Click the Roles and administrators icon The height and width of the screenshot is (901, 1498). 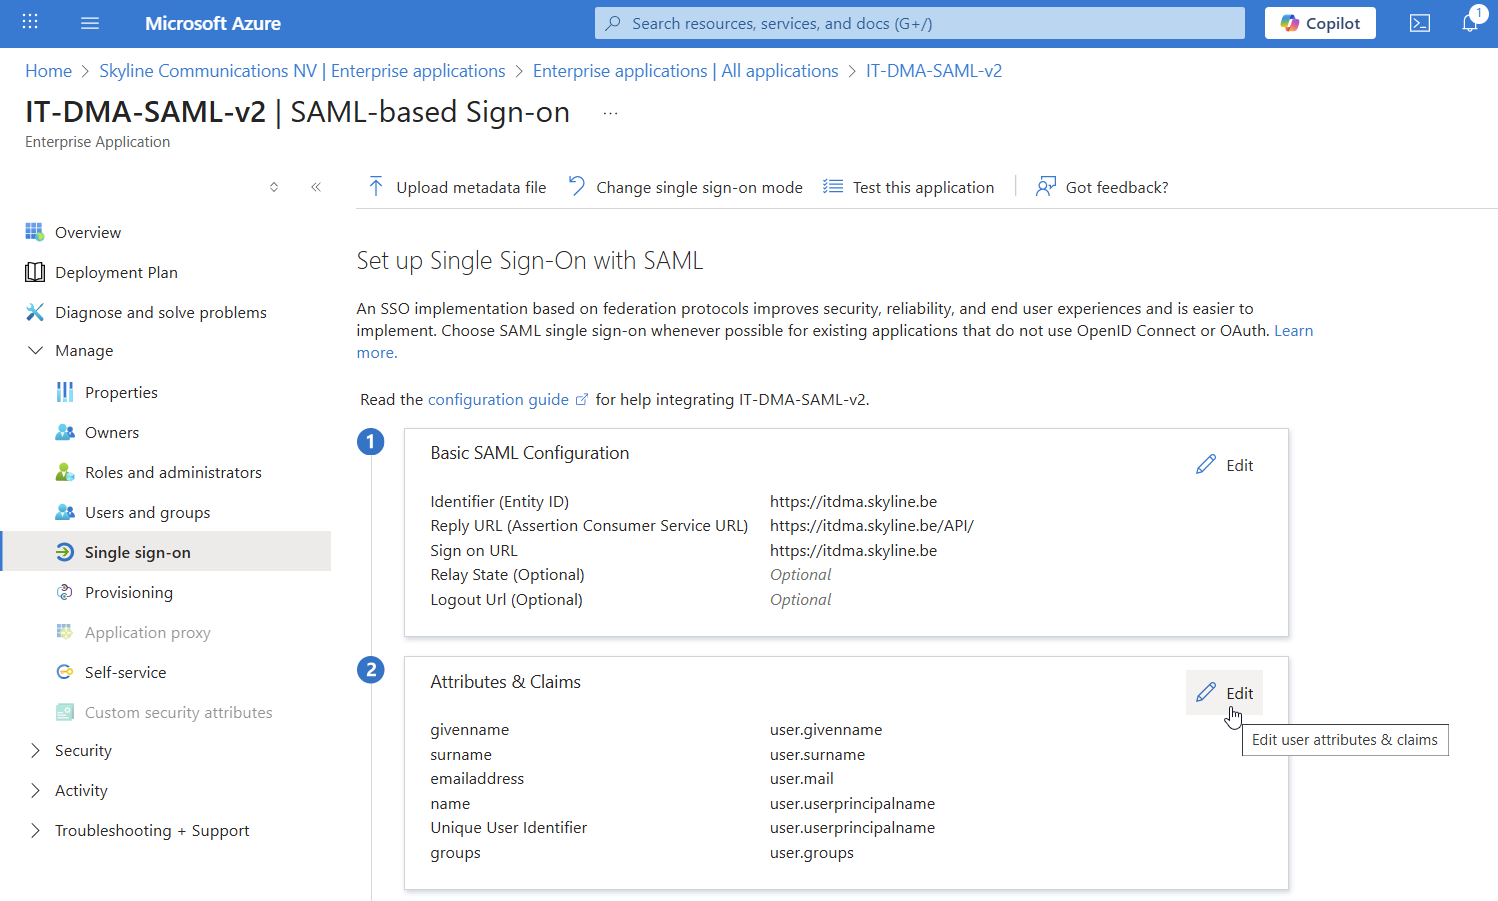(x=65, y=472)
